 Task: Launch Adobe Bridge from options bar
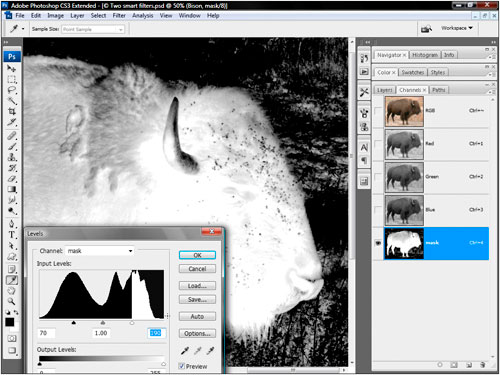pyautogui.click(x=426, y=29)
